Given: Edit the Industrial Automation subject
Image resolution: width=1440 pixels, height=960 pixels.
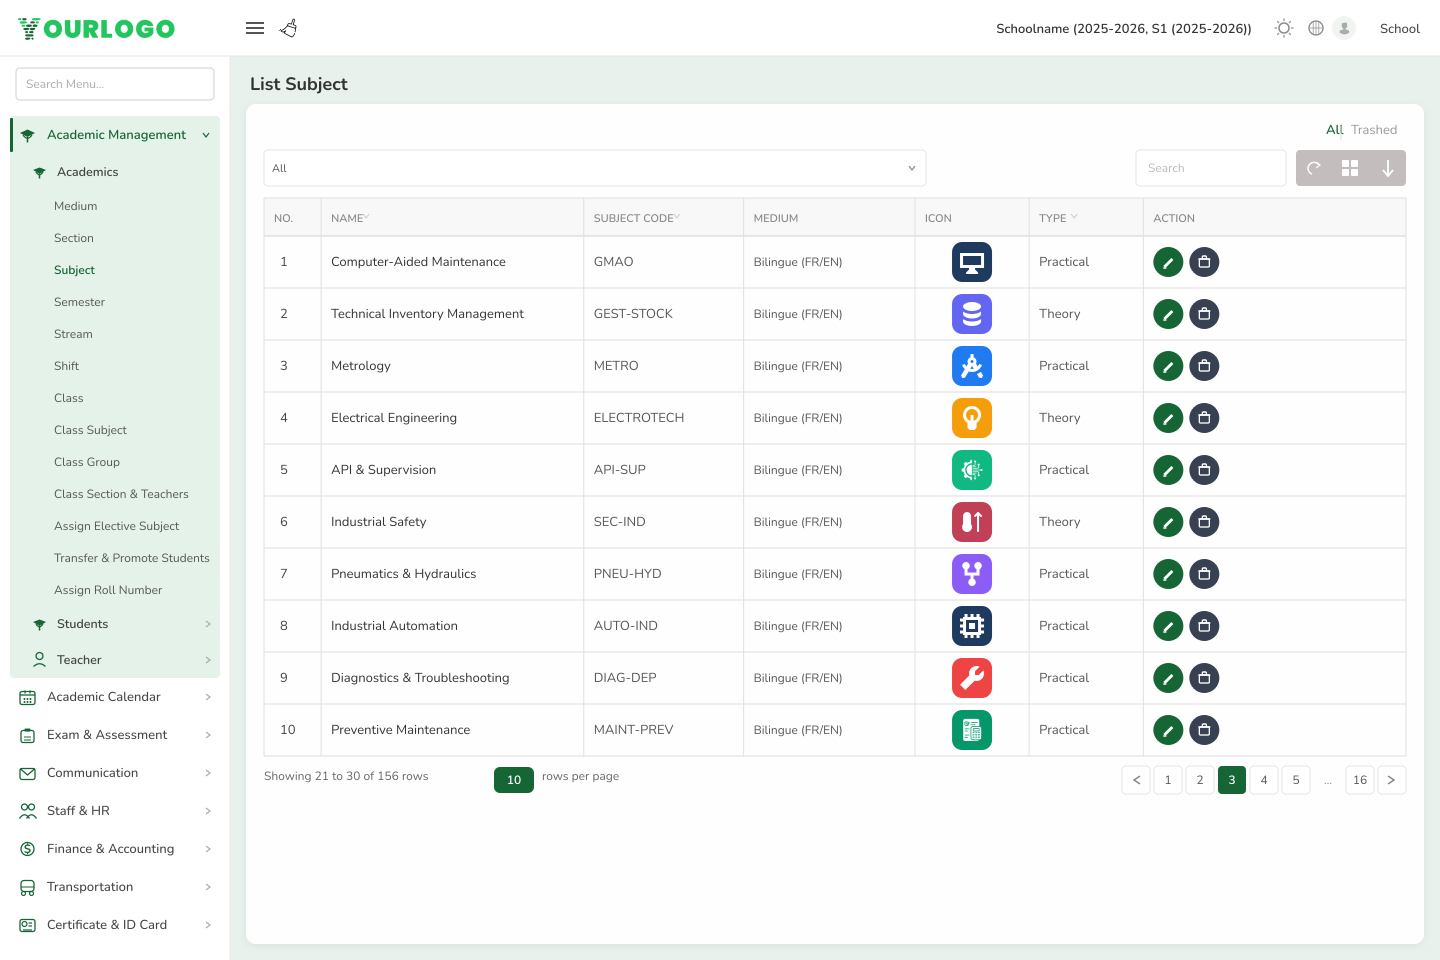Looking at the screenshot, I should tap(1168, 626).
